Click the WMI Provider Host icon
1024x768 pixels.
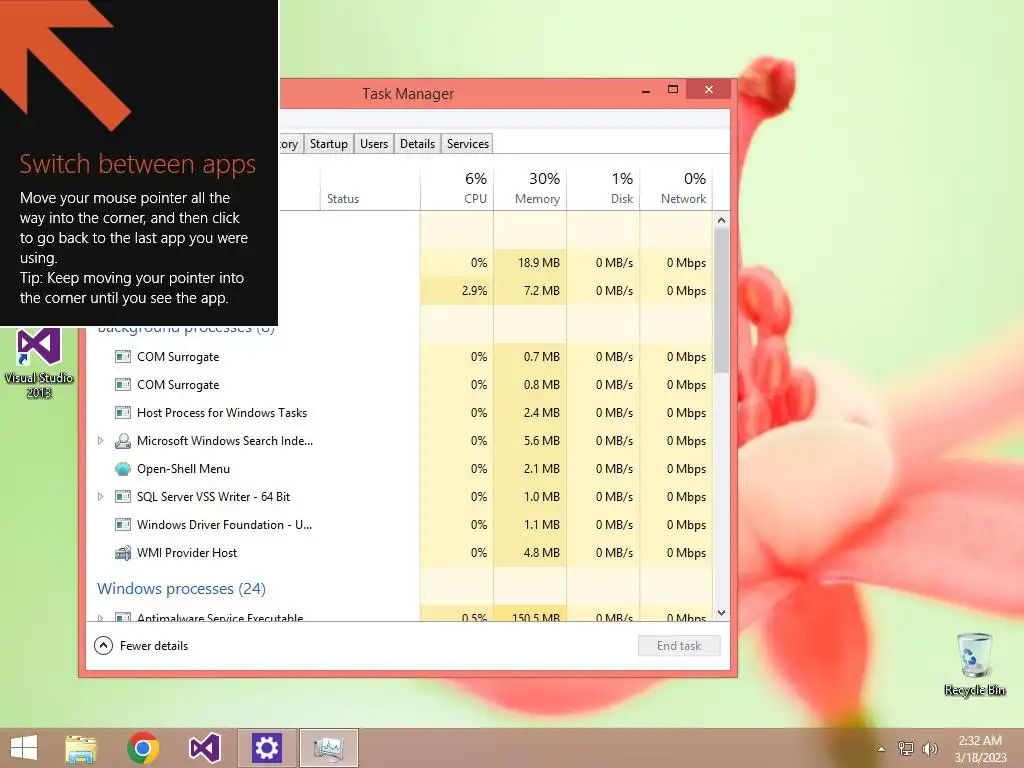(x=123, y=553)
